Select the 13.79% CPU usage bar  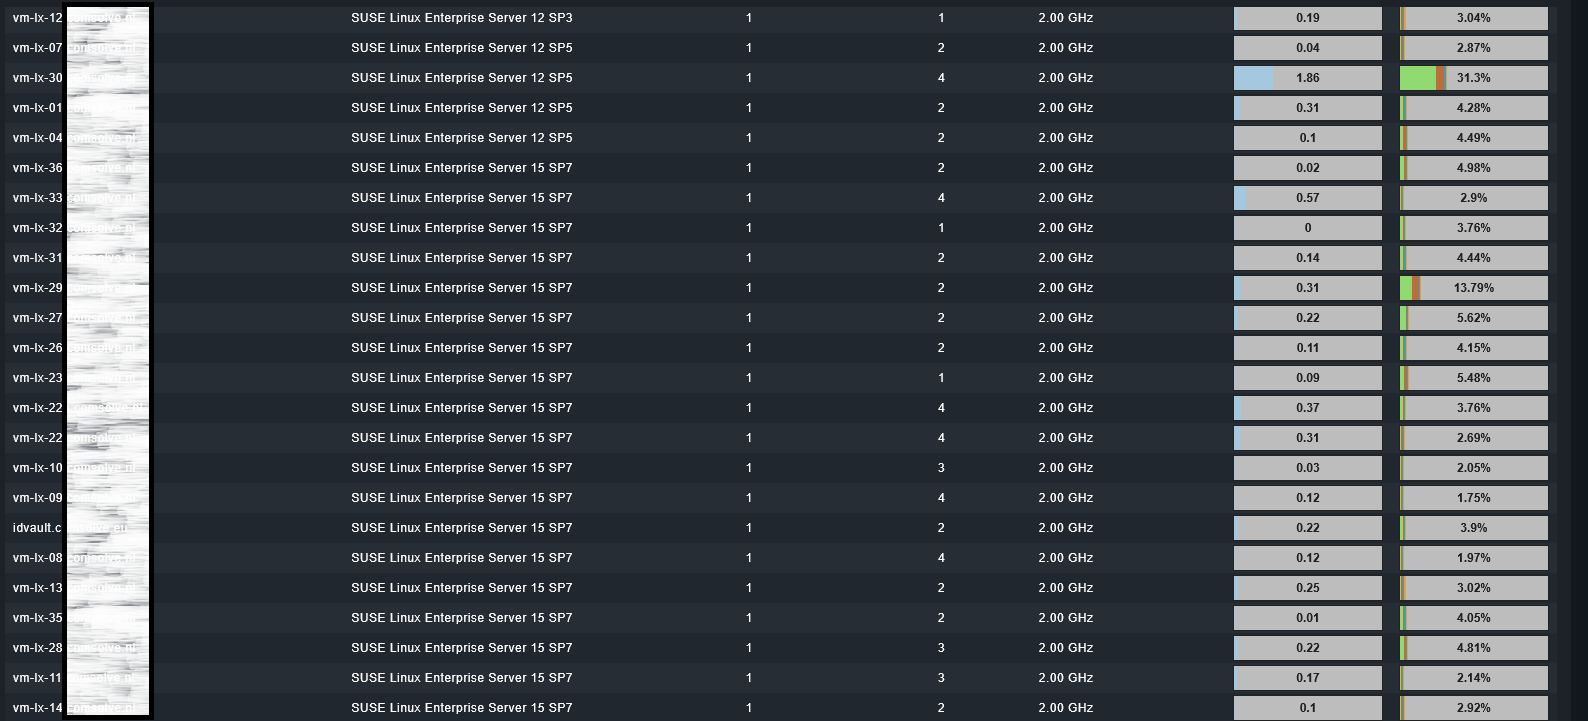pos(1473,288)
